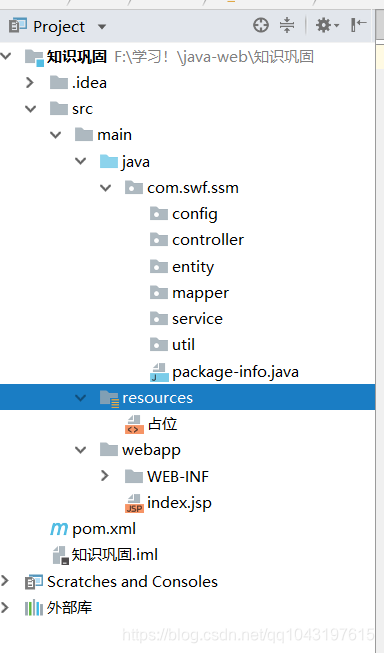Select the pom.xml file name
This screenshot has width=384, height=653.
point(104,529)
